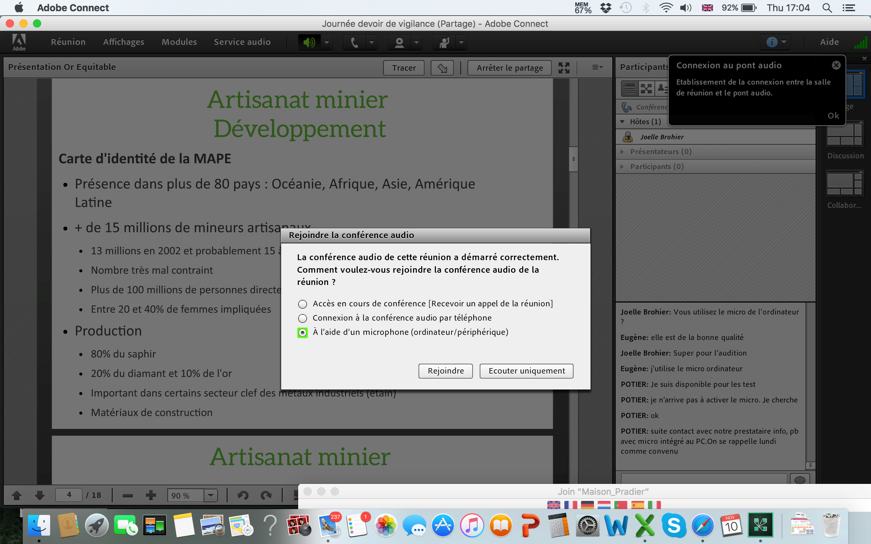This screenshot has height=544, width=871.
Task: Open the telephone dropdown arrow
Action: (372, 42)
